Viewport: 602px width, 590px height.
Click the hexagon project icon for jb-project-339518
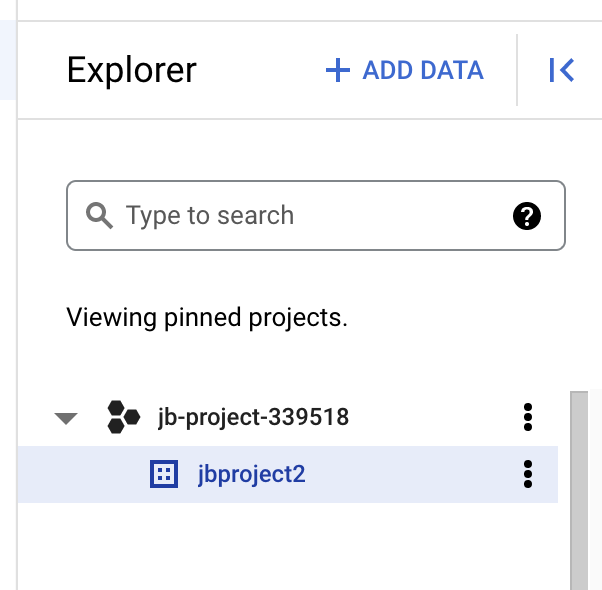(x=123, y=418)
